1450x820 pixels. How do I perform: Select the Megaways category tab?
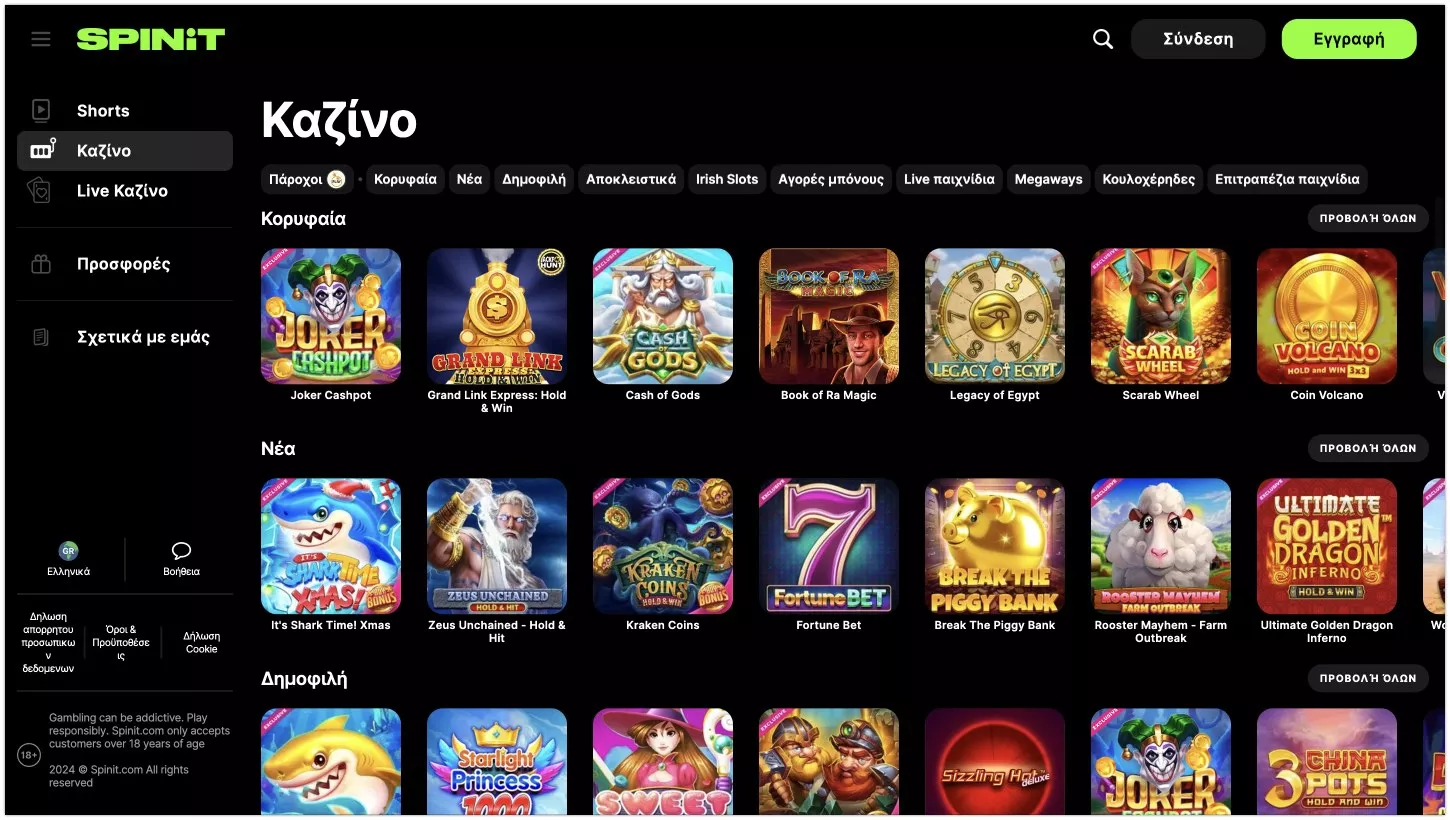pyautogui.click(x=1048, y=179)
